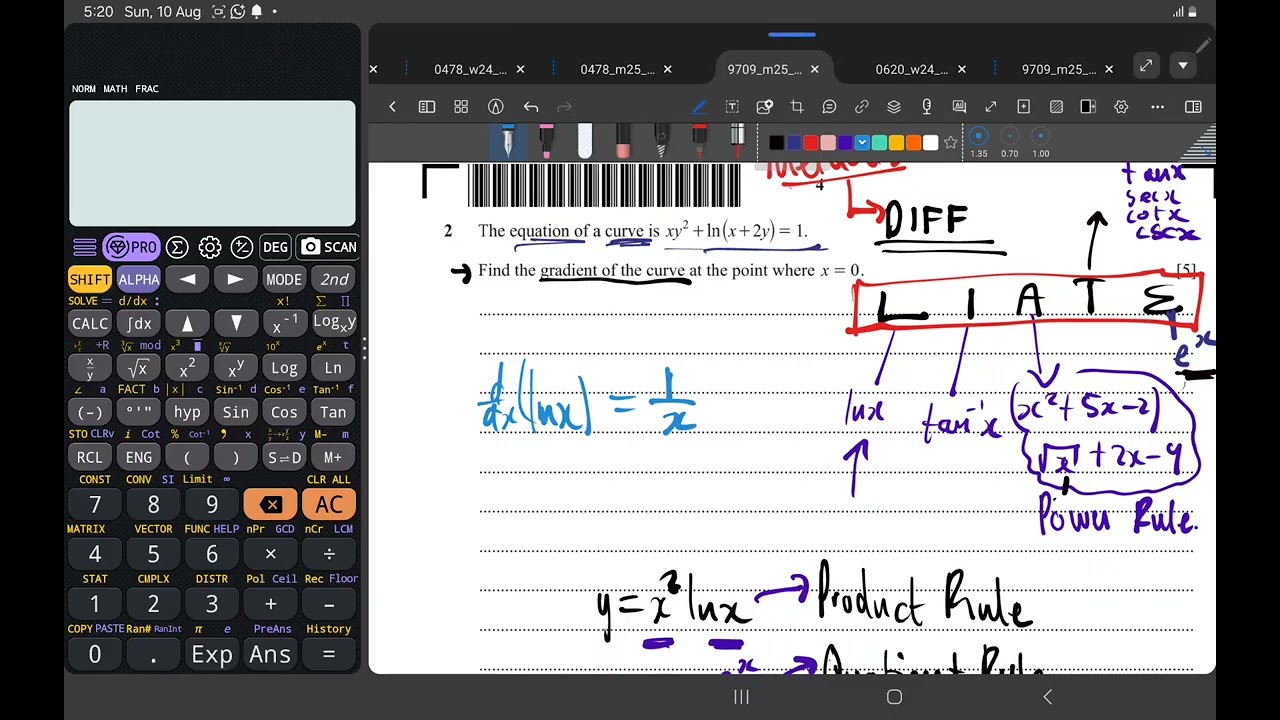
Task: Add current color to favorites star
Action: click(950, 143)
